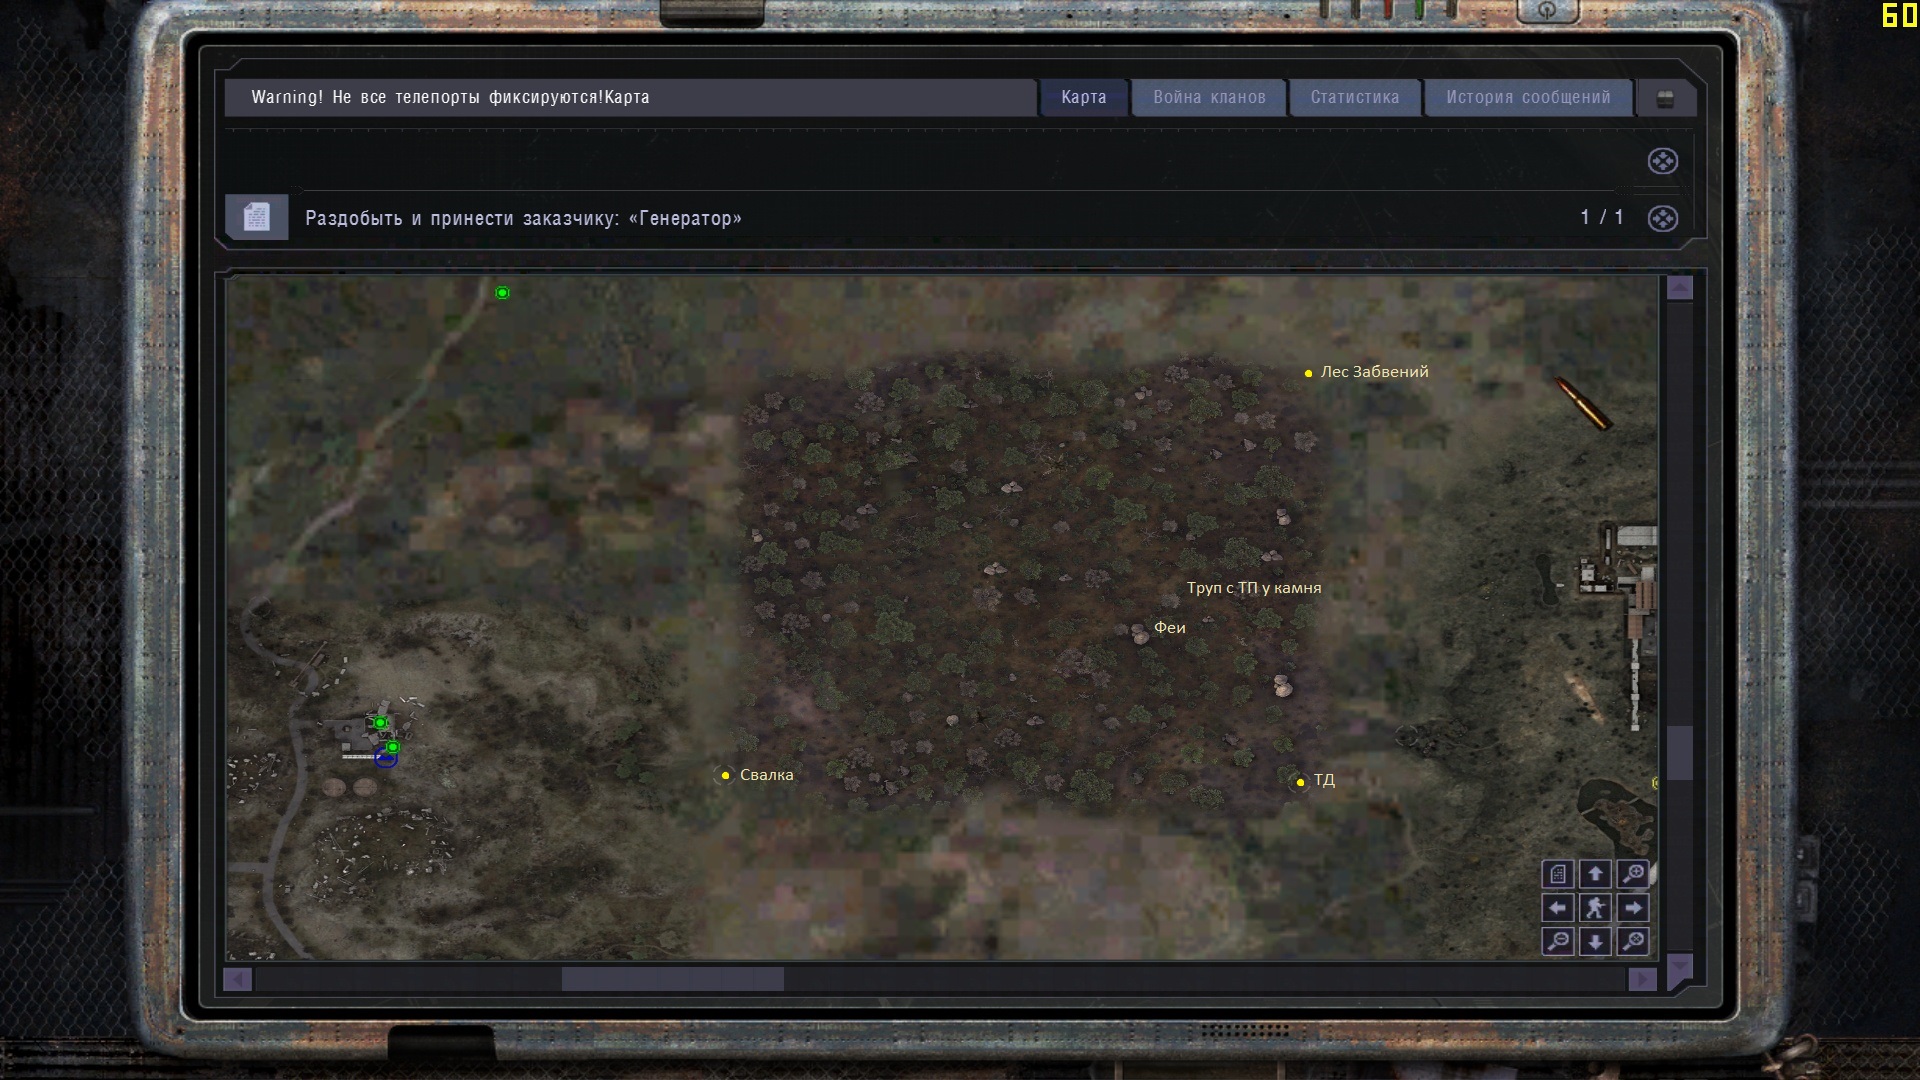1920x1080 pixels.
Task: Pan map up with arrow button
Action: [x=1595, y=874]
